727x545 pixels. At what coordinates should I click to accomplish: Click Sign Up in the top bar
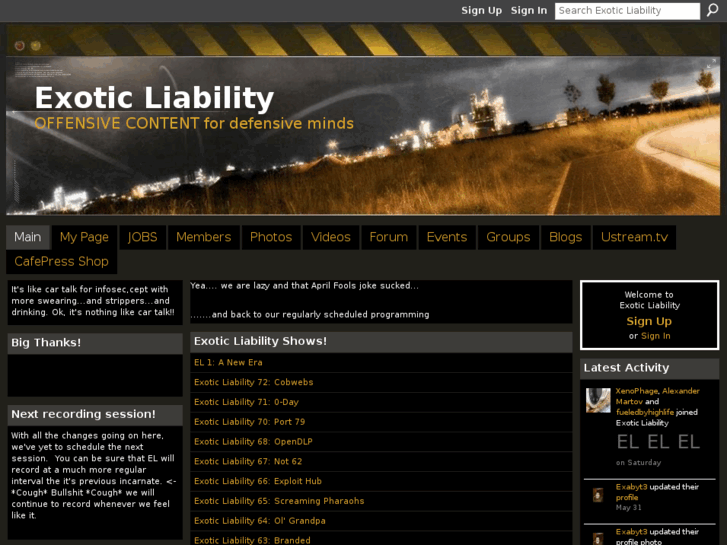[x=481, y=10]
